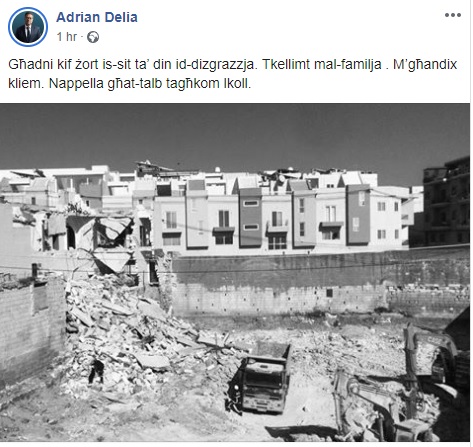The height and width of the screenshot is (447, 473).
Task: Click the truck in the photo
Action: point(261,379)
